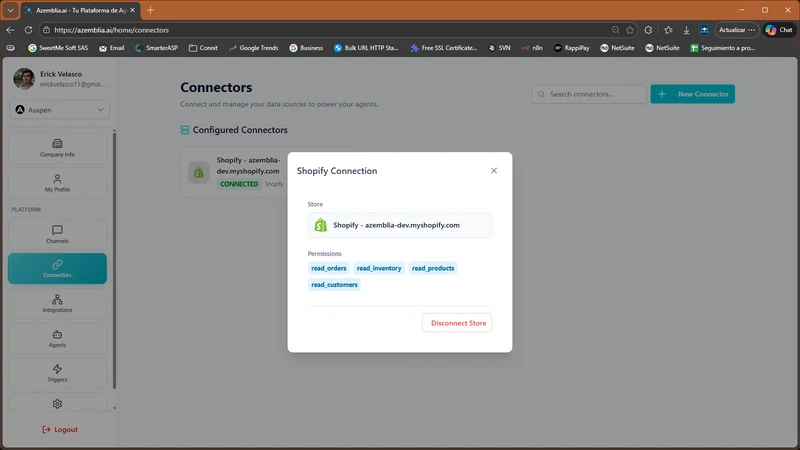Select the read_customers permission tag
800x450 pixels.
tap(334, 285)
